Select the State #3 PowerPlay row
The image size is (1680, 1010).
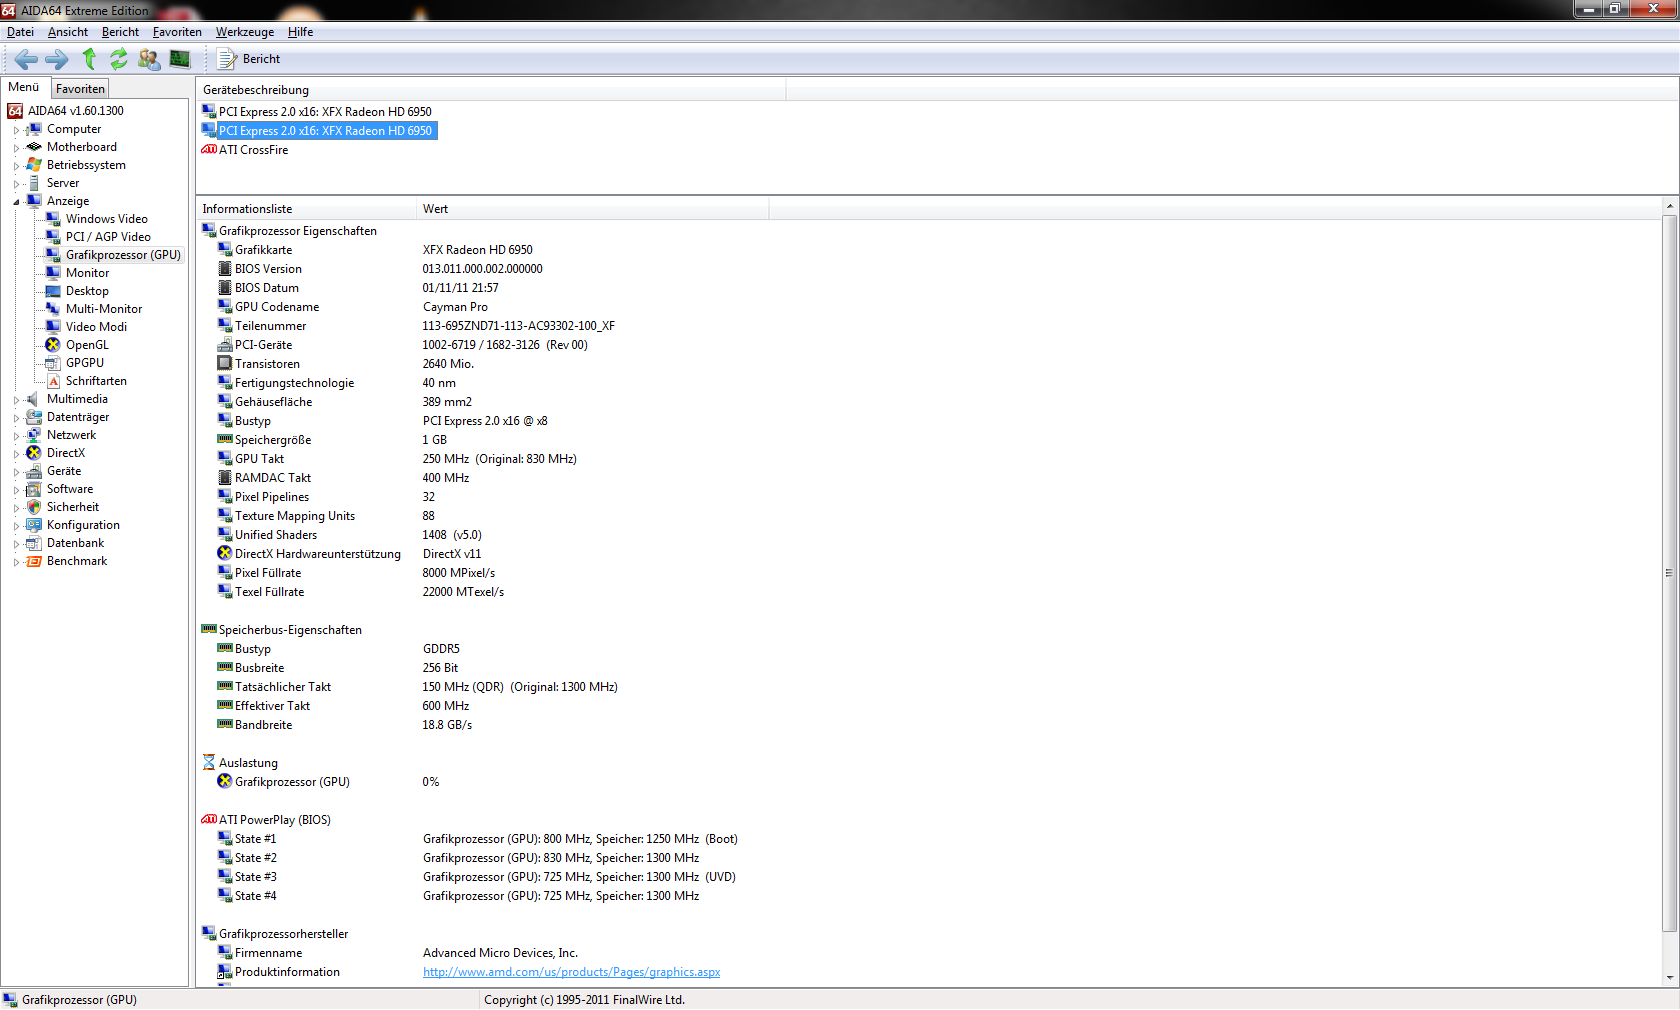point(476,877)
